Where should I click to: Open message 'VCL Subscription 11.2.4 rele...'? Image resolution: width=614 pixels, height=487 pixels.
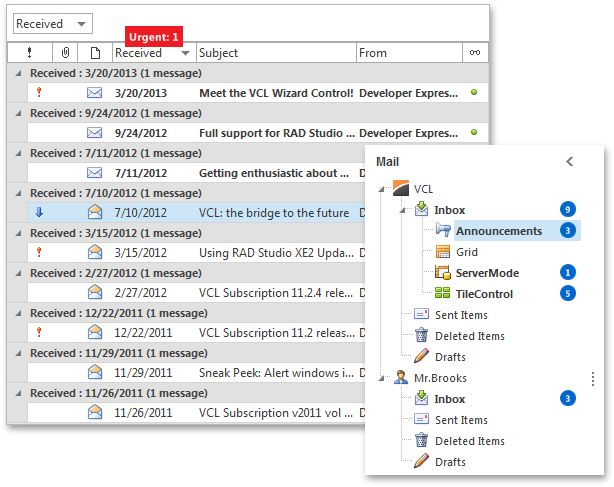(x=276, y=293)
